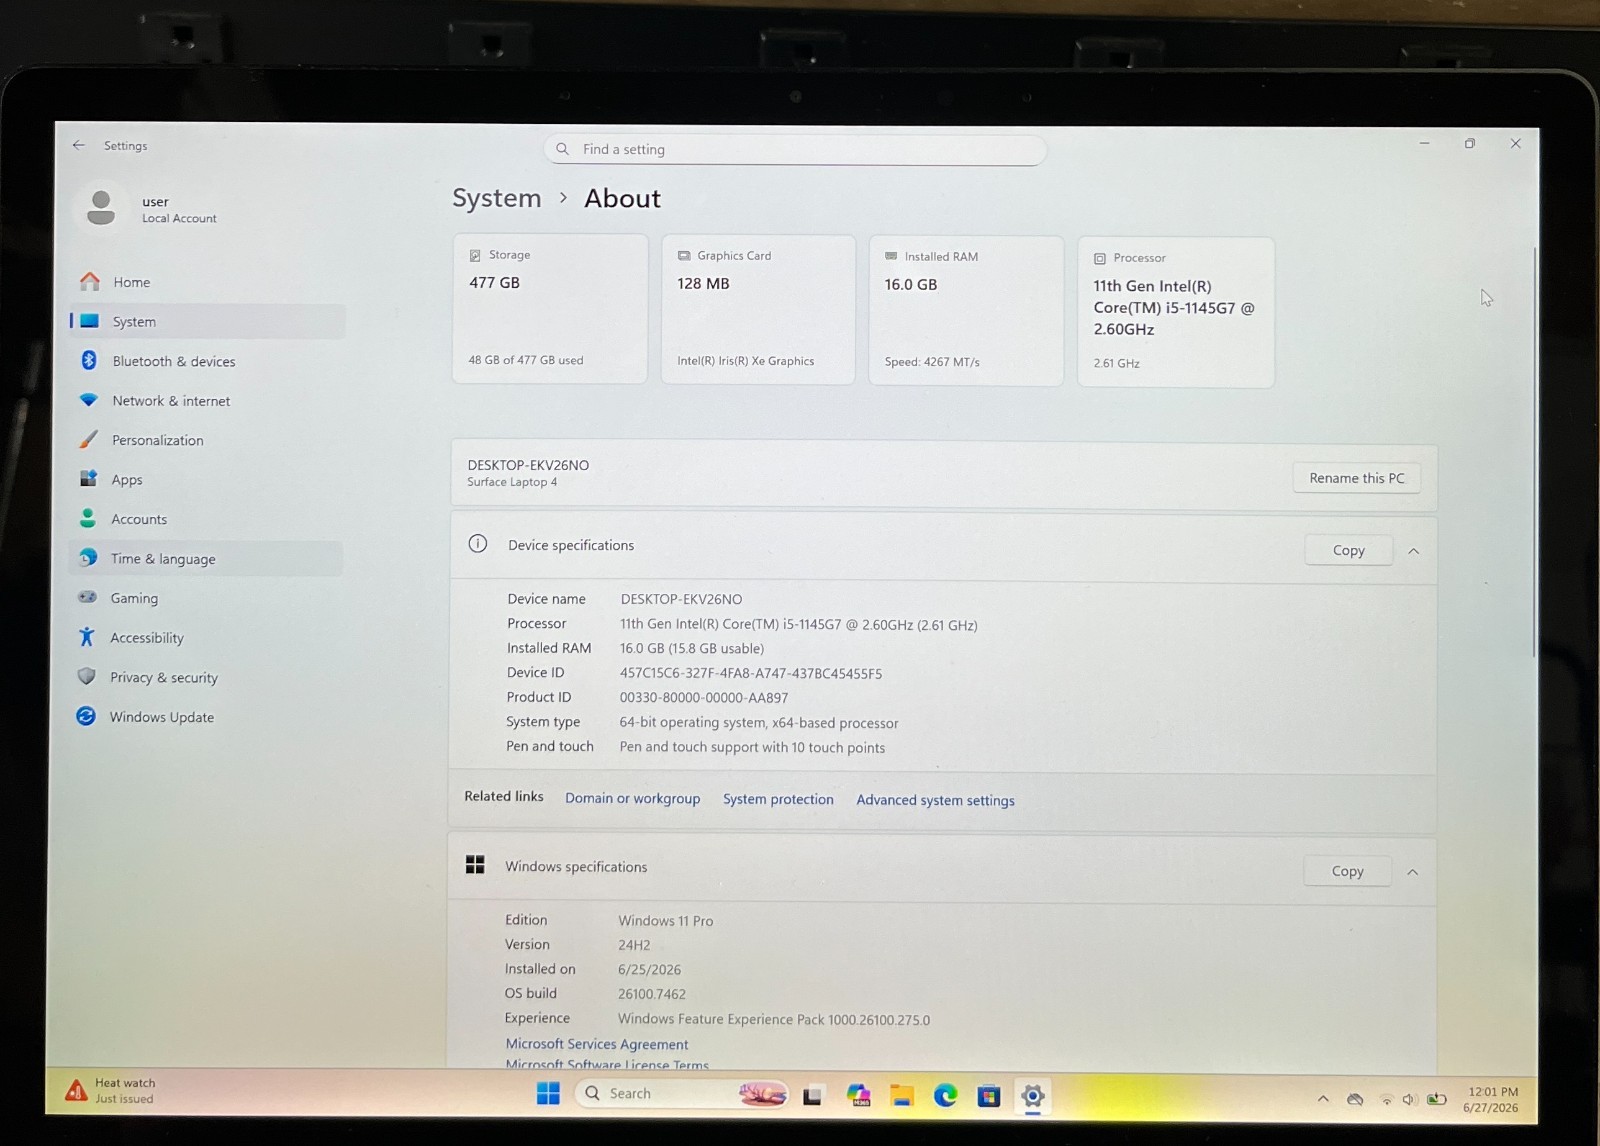
Task: Click the Network wifi icon in sidebar
Action: 89,400
